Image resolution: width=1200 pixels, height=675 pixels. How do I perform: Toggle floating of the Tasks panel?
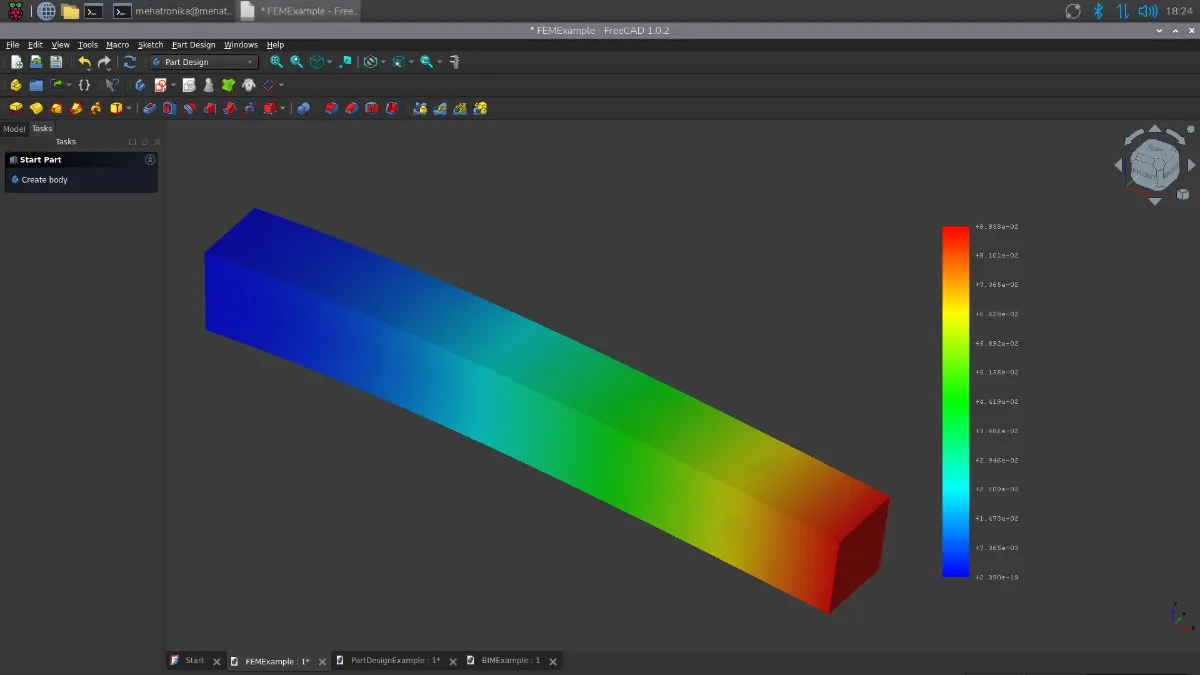145,142
